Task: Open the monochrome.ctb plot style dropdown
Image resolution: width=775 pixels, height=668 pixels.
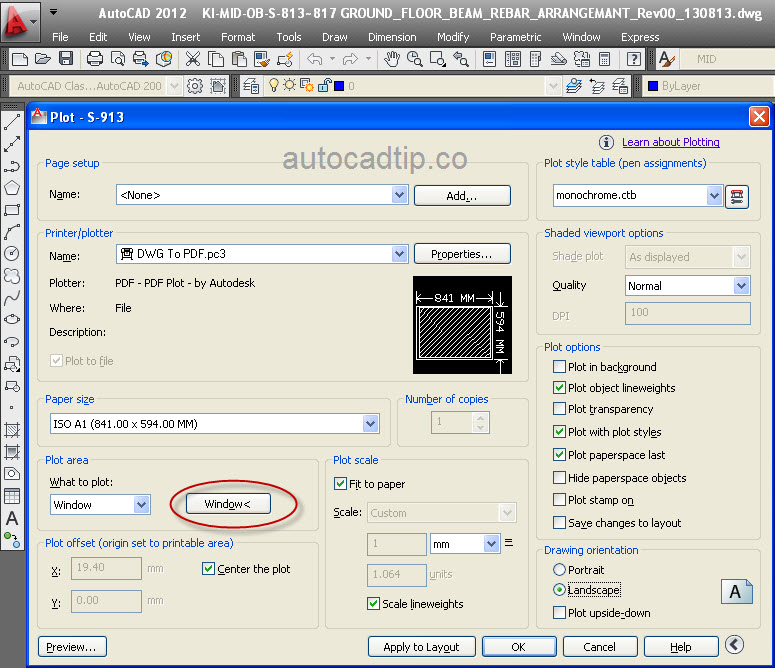Action: (x=714, y=196)
